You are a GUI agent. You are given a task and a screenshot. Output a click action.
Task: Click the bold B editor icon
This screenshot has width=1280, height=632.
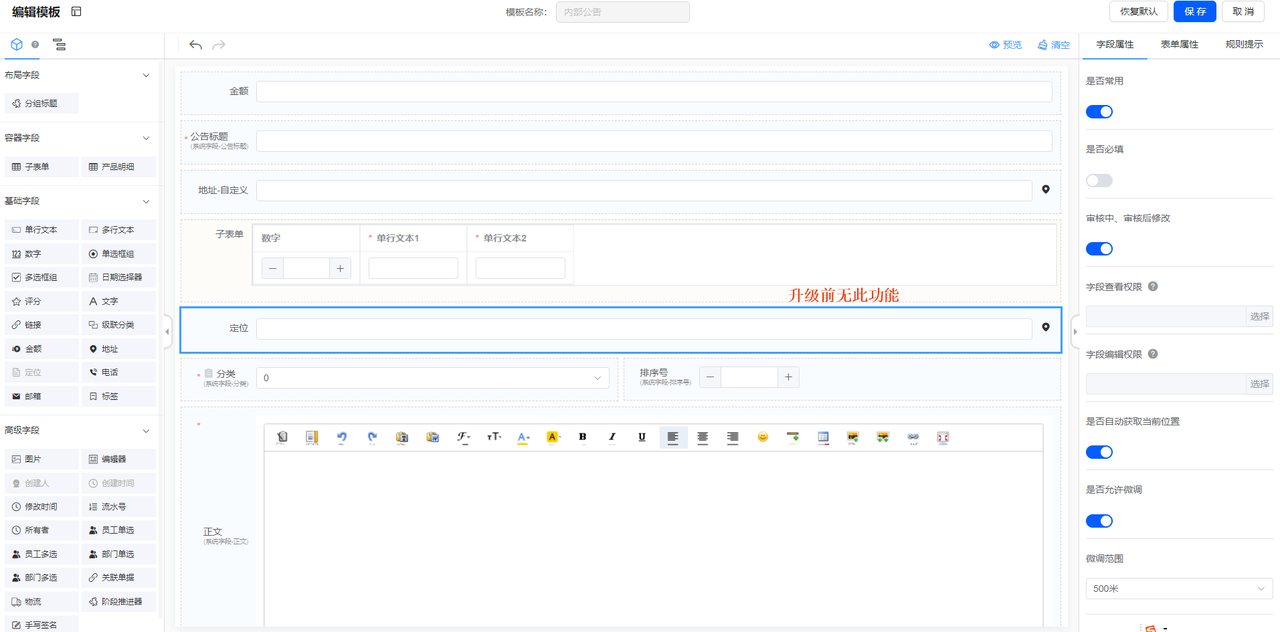coord(582,437)
